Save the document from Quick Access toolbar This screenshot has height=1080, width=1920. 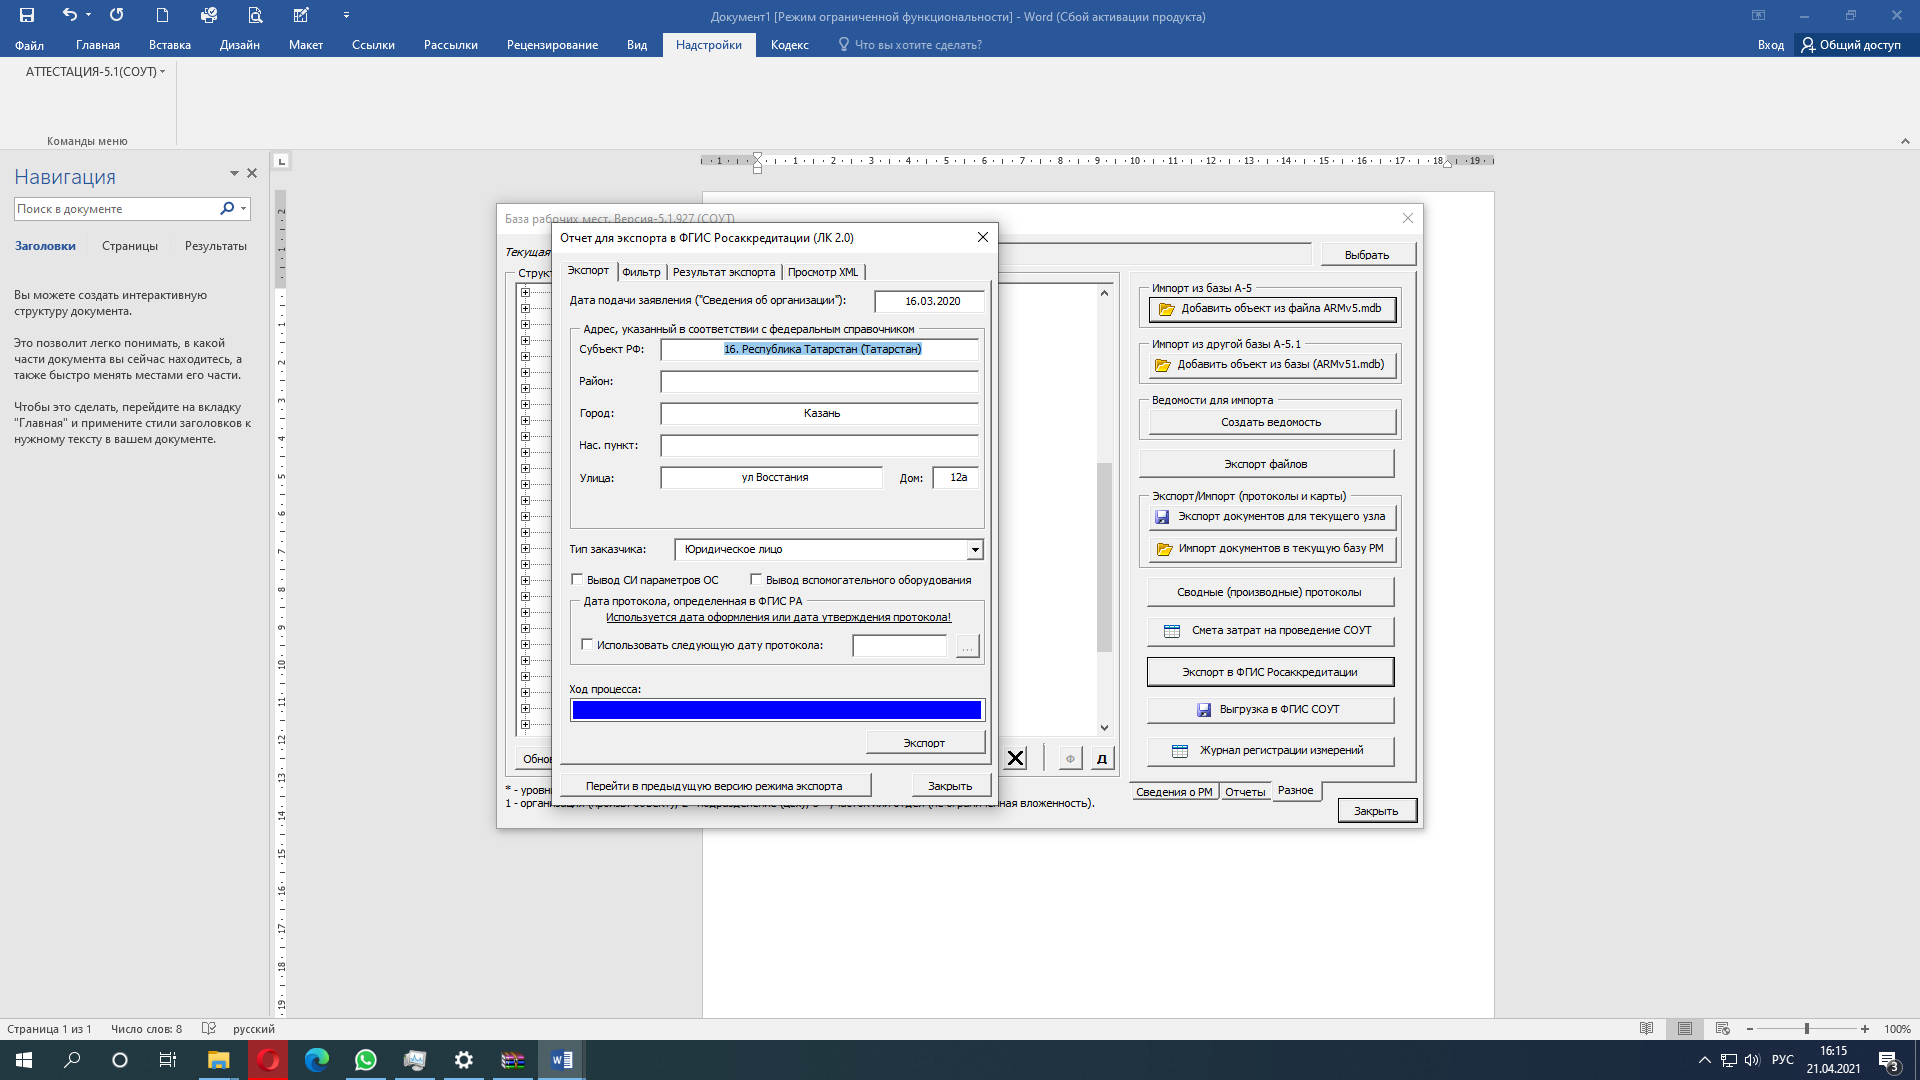[27, 15]
